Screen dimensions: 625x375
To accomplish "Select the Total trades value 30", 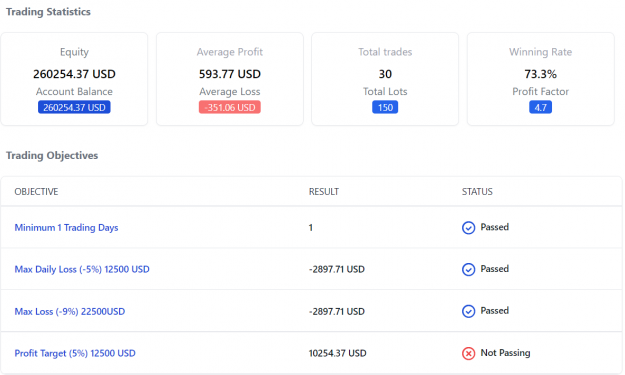I will pos(385,74).
